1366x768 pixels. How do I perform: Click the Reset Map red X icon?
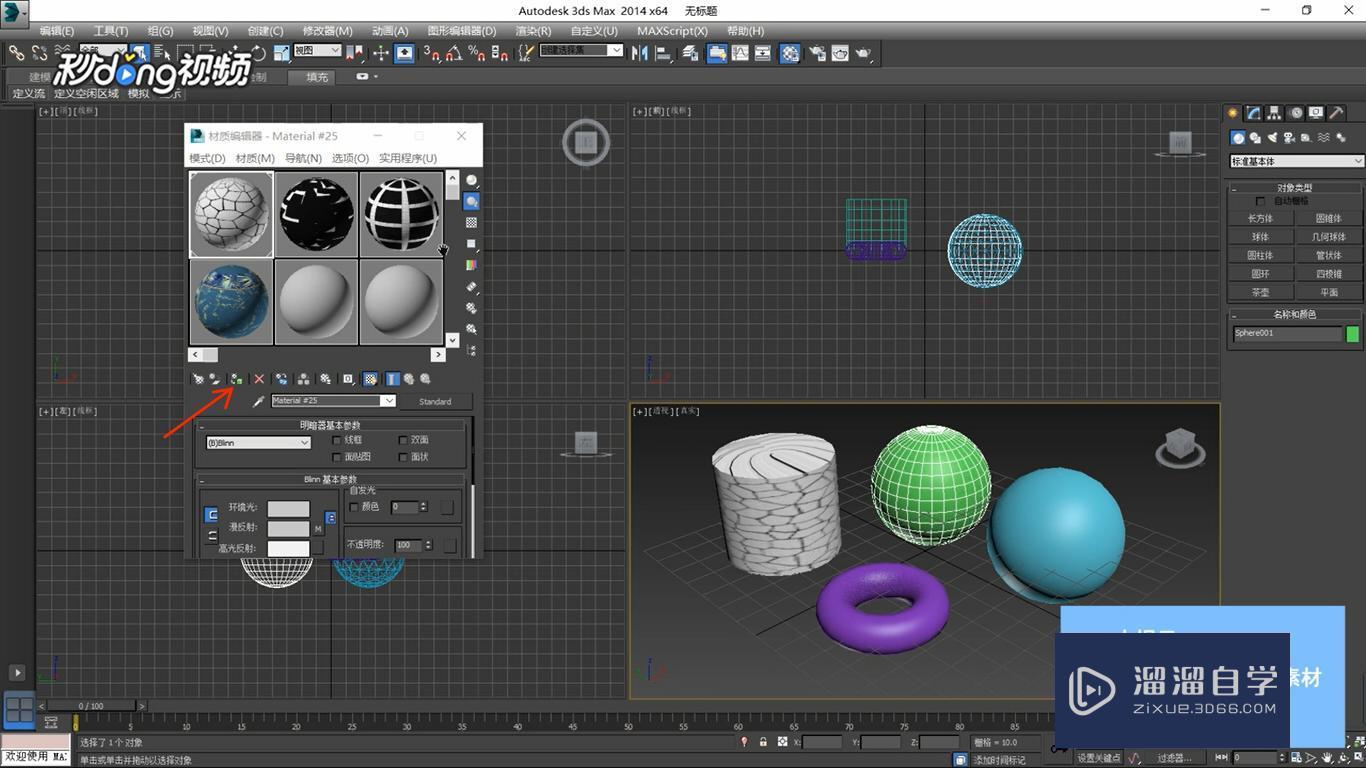pos(258,378)
